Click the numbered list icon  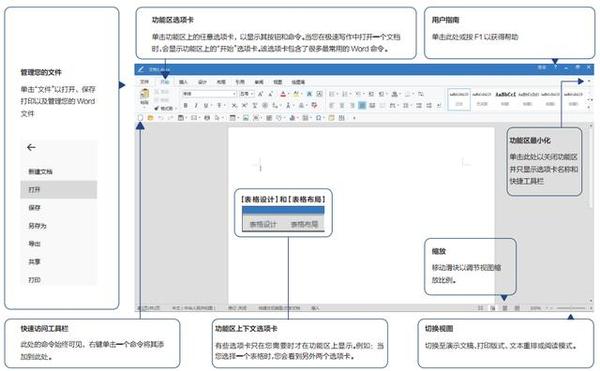[345, 94]
